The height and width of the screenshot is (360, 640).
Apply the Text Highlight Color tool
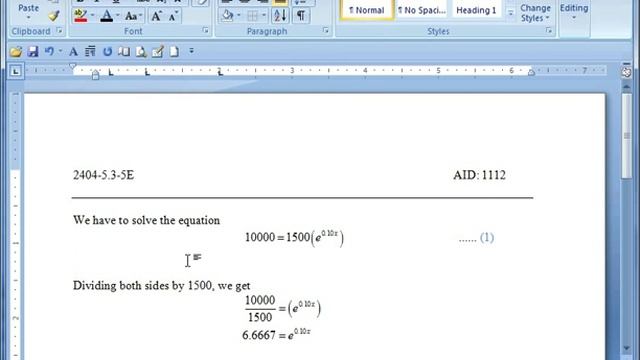80,16
